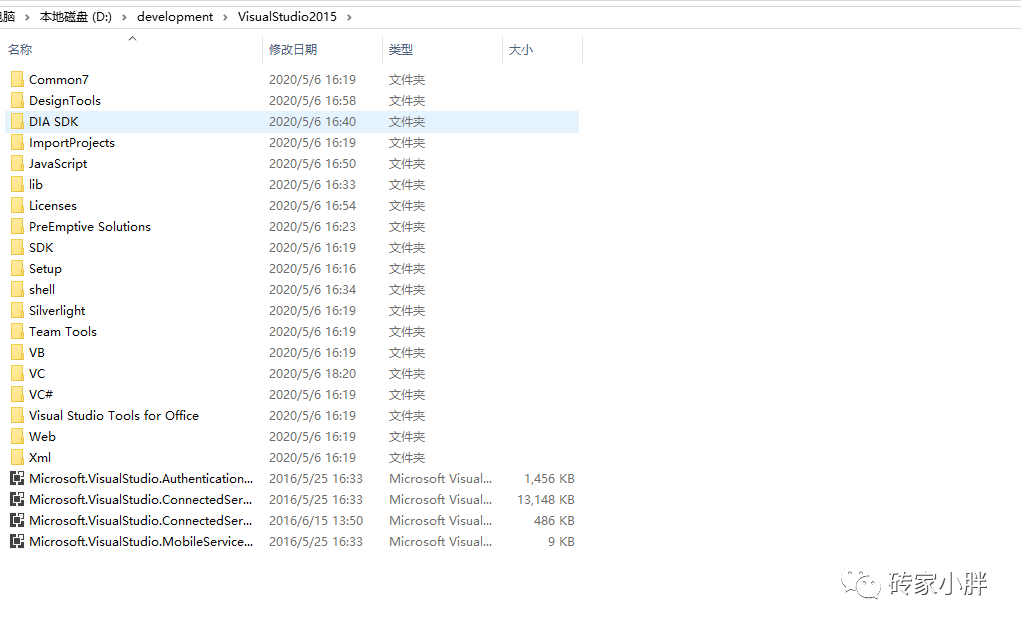The width and height of the screenshot is (1021, 629).
Task: Select the Silverlight folder icon
Action: [17, 311]
